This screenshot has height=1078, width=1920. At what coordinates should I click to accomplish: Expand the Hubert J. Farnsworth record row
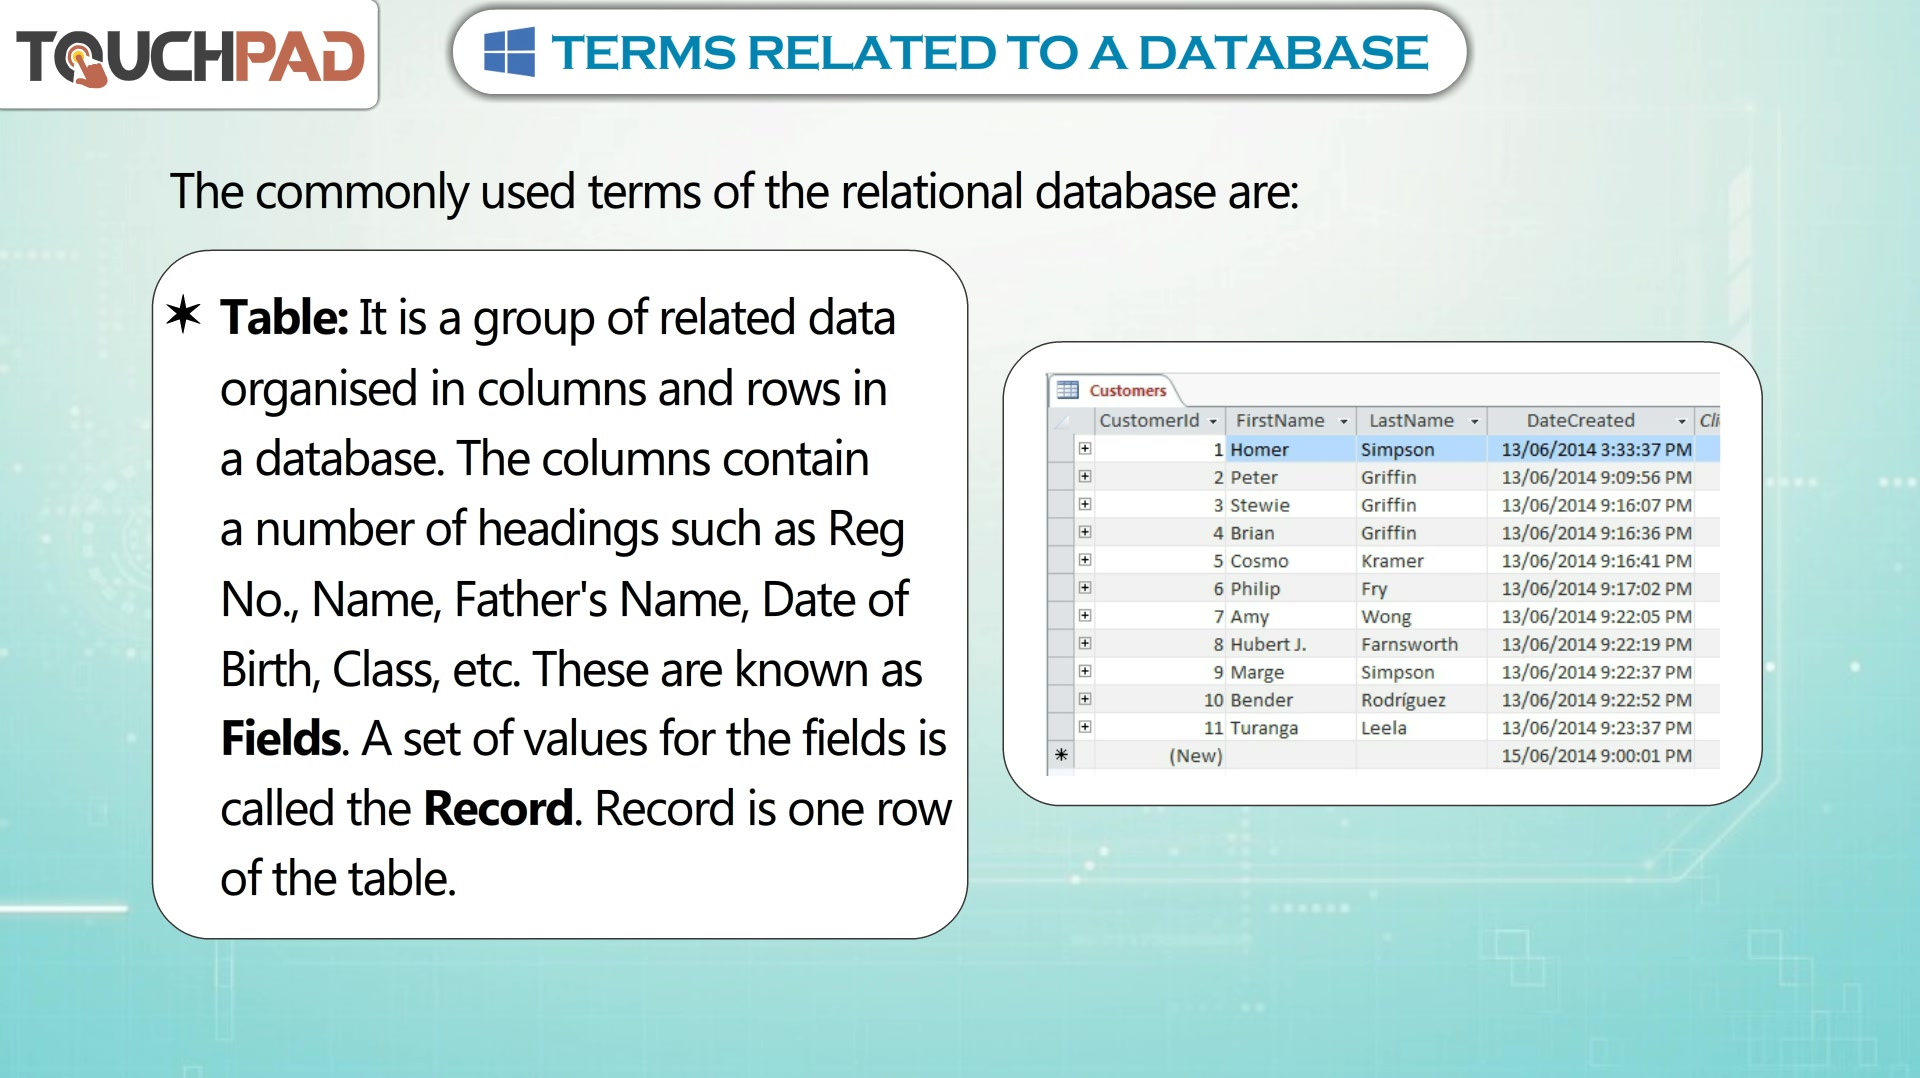coord(1085,643)
